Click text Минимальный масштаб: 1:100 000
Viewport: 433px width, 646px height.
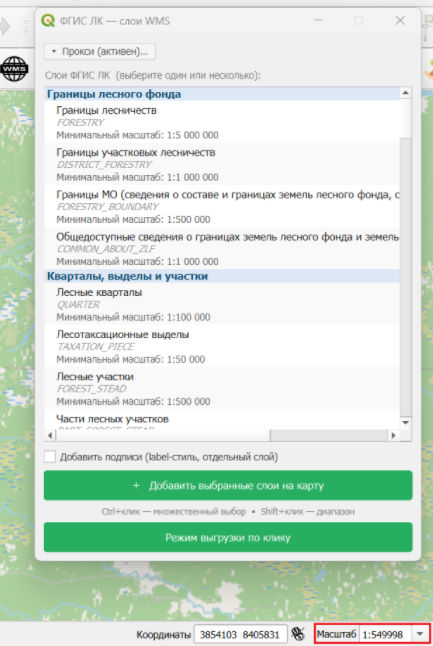click(x=133, y=317)
